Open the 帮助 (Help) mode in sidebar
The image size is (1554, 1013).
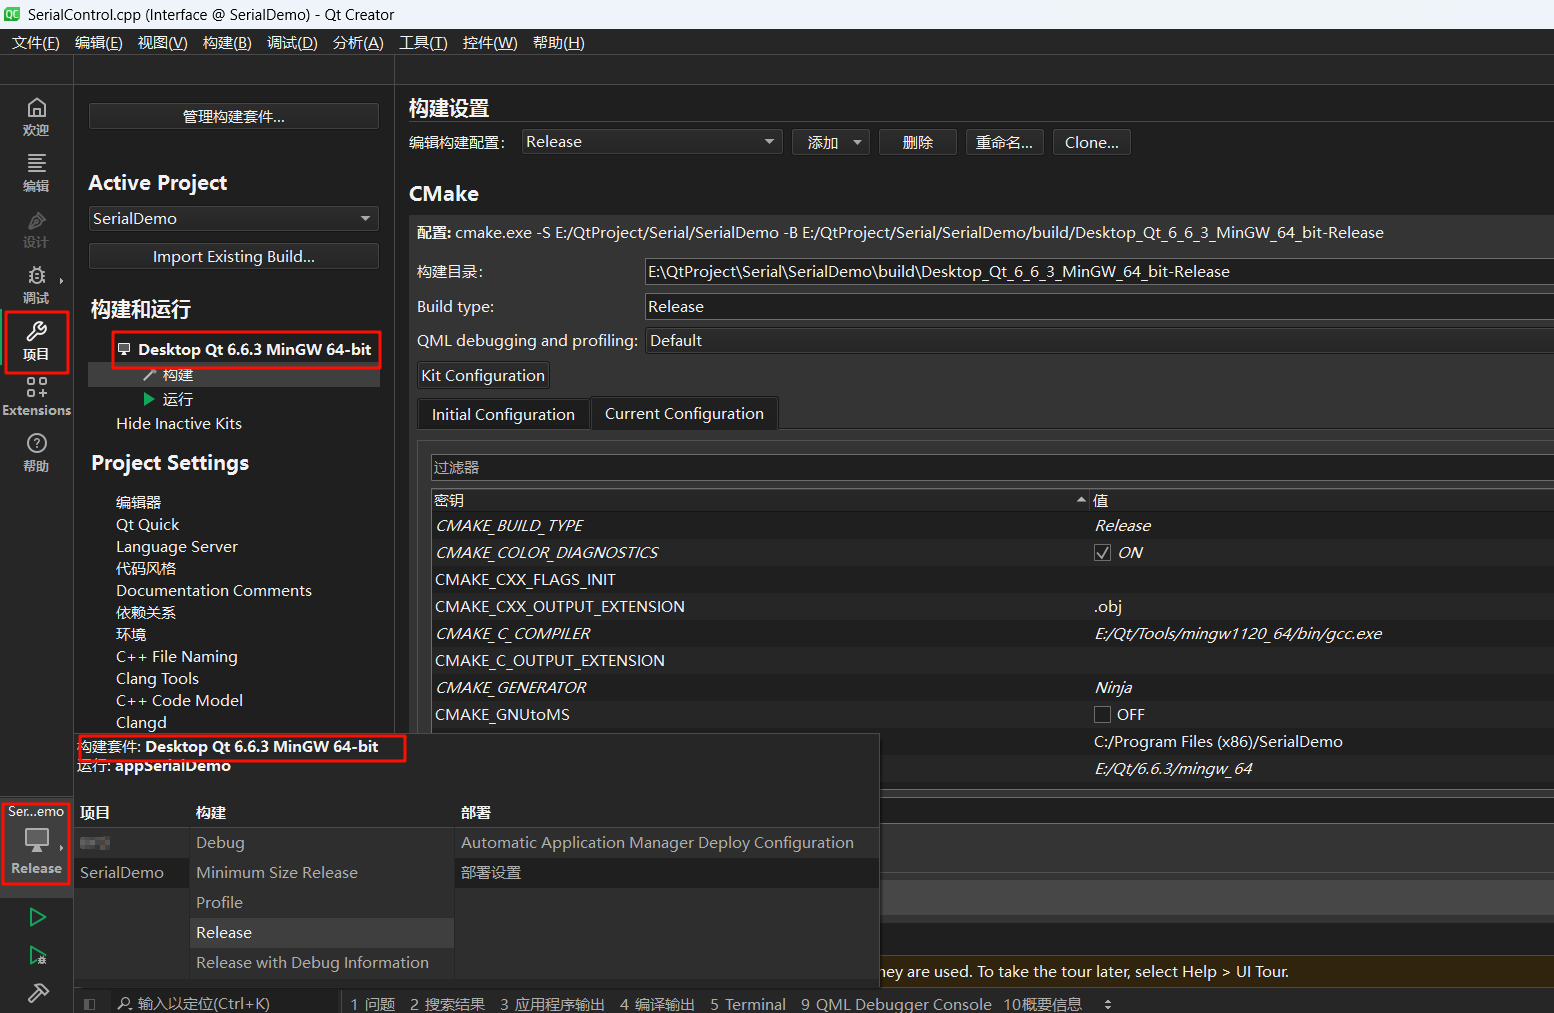coord(36,453)
